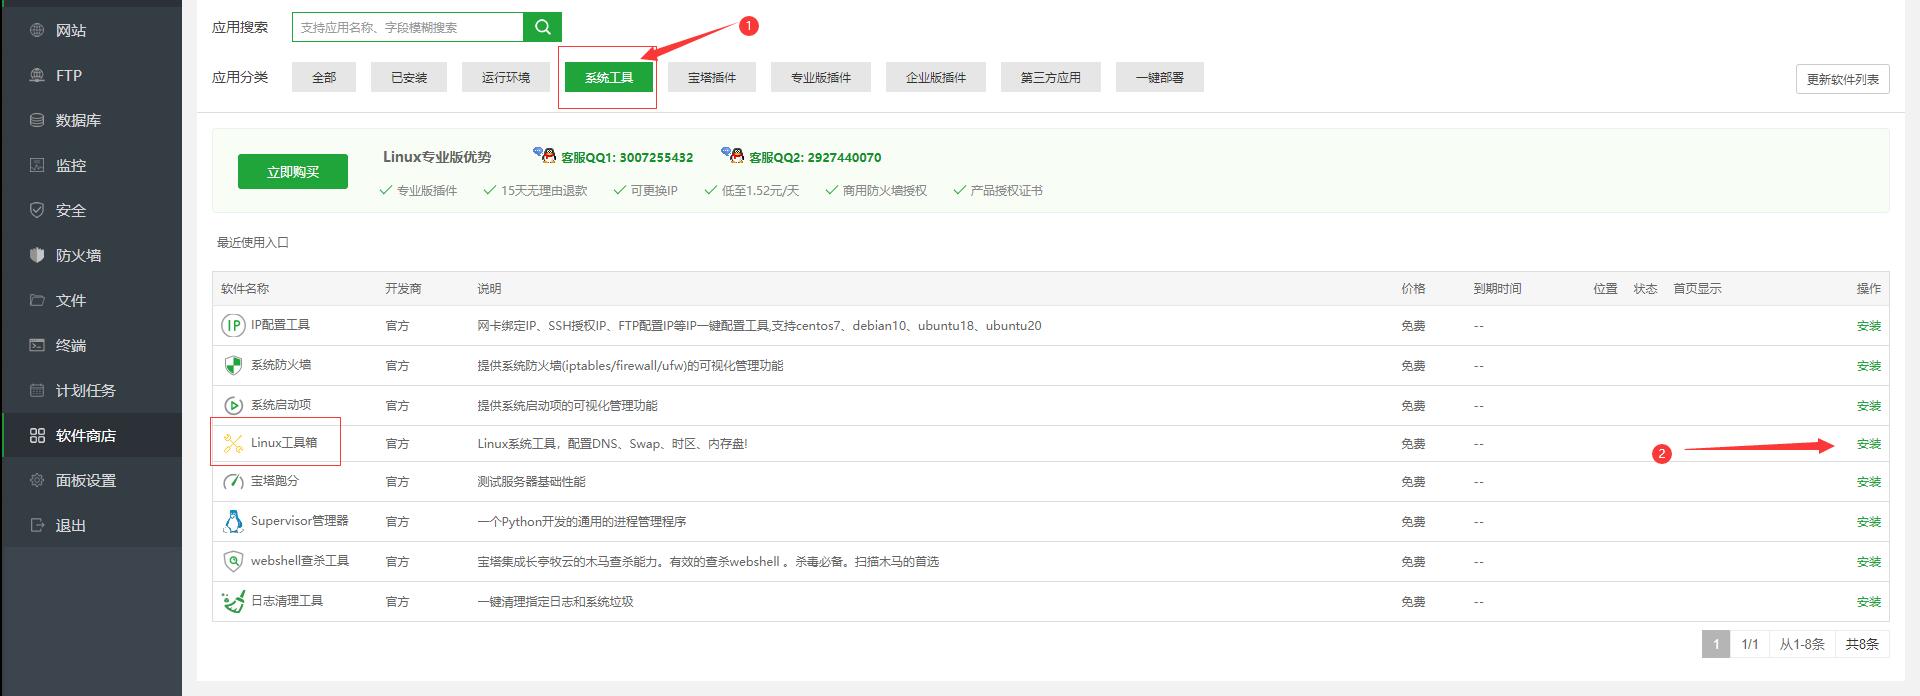Click the 到期时间 column header
Viewport: 1920px width, 696px height.
point(1497,288)
